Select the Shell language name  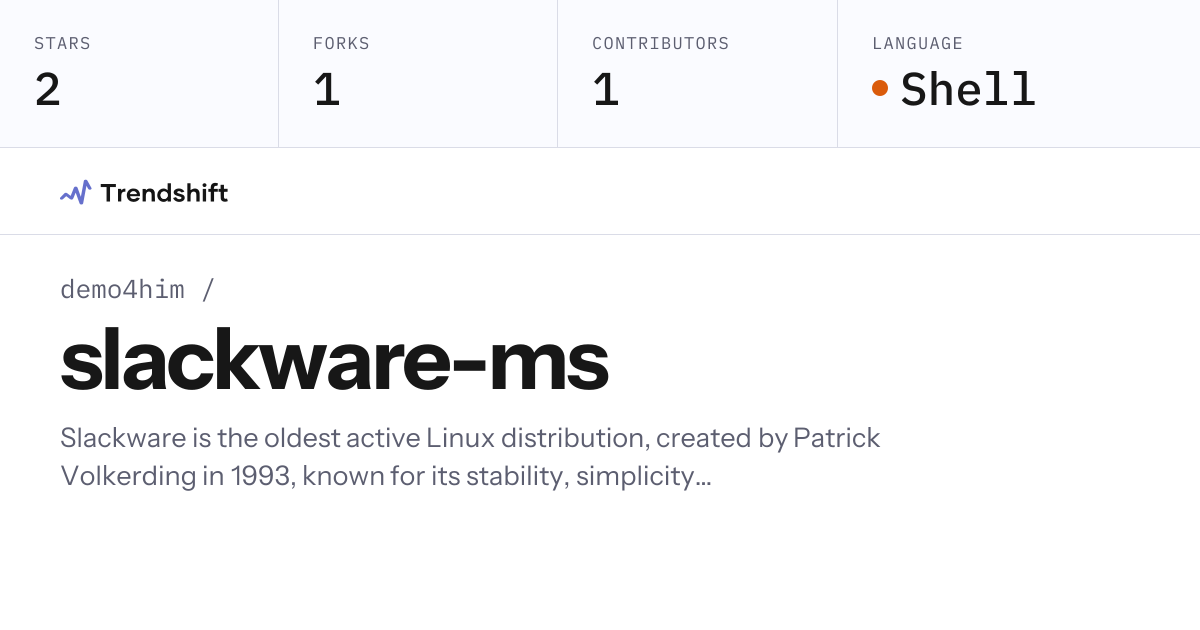968,89
